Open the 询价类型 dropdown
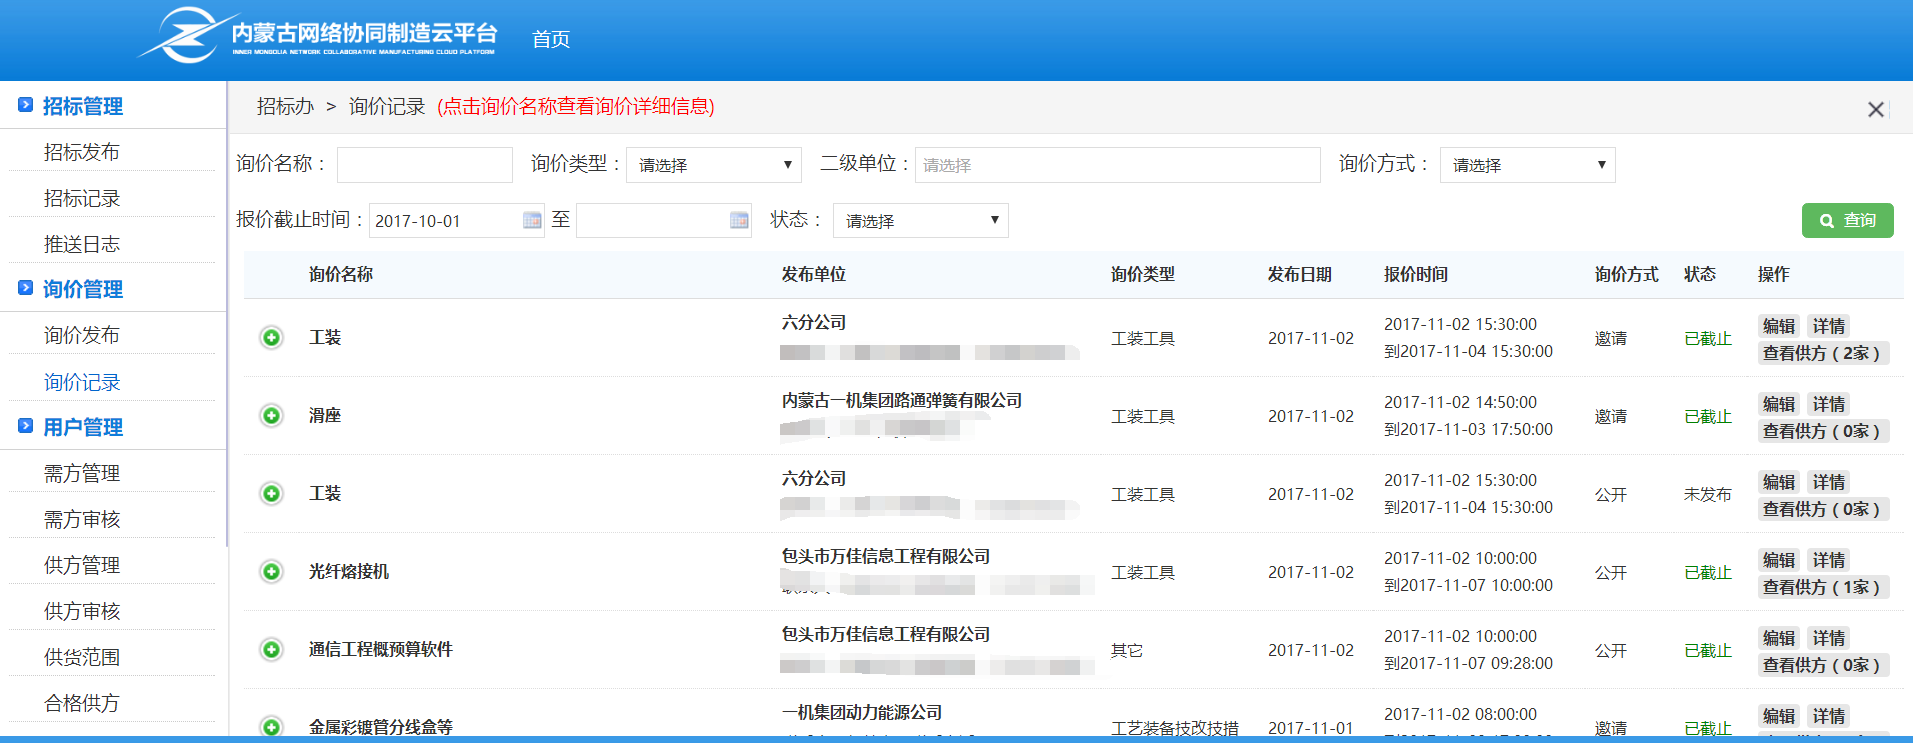The image size is (1913, 743). (x=713, y=165)
